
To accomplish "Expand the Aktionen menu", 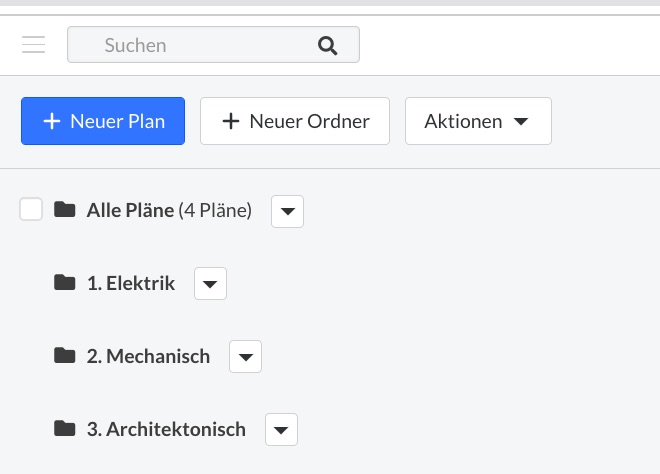I will pos(478,121).
